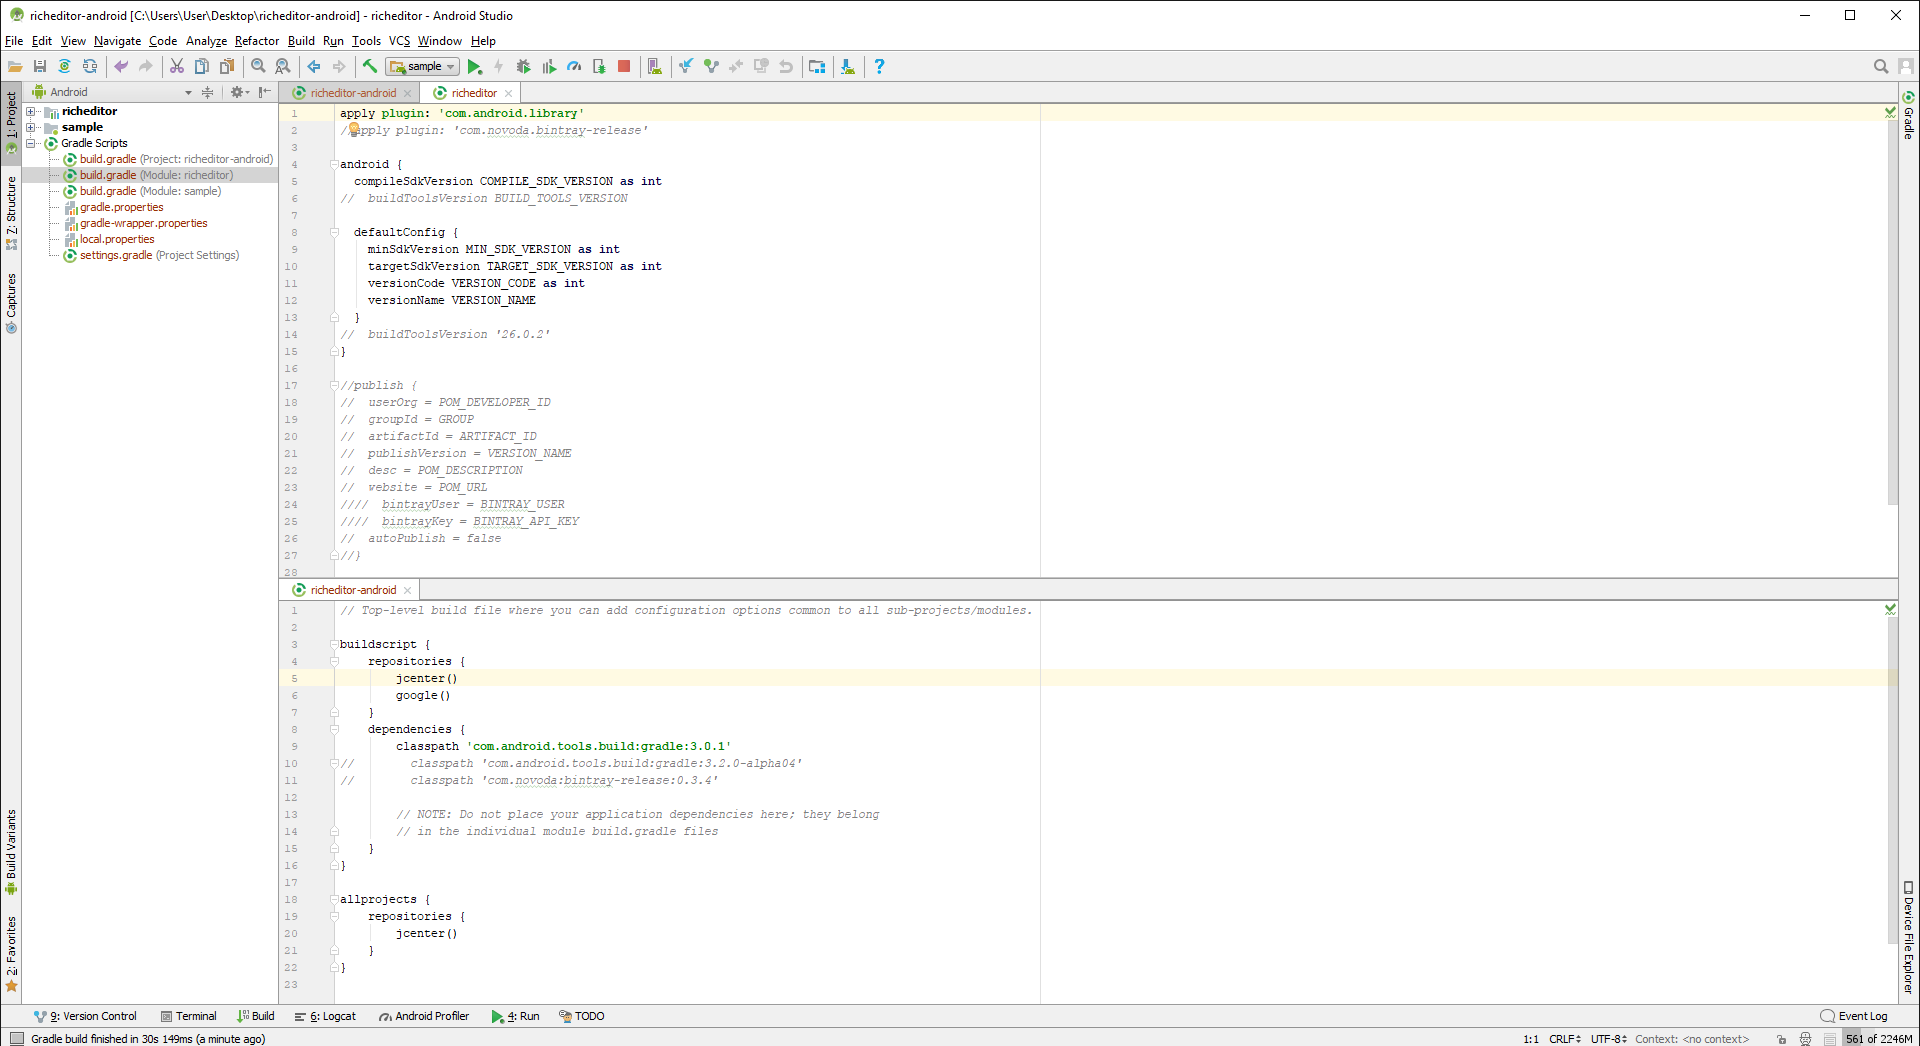Click the Undo arrow icon
This screenshot has width=1920, height=1046.
tap(121, 66)
